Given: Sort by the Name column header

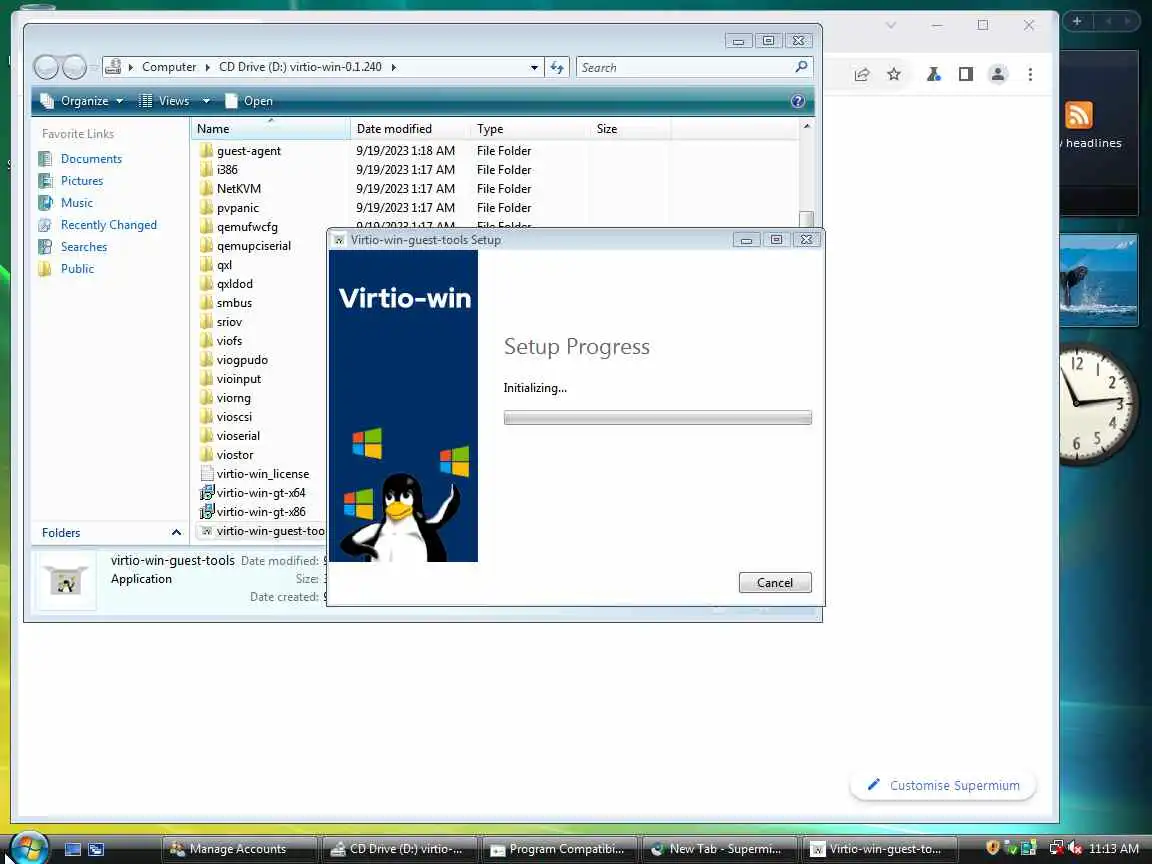Looking at the screenshot, I should coord(270,129).
